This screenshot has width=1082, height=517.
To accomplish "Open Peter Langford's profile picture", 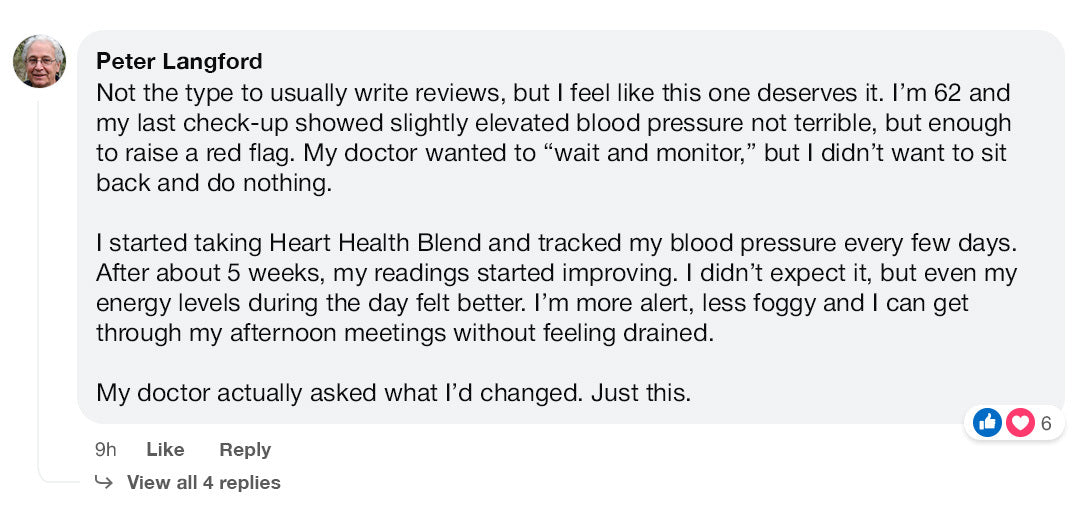I will click(x=39, y=61).
